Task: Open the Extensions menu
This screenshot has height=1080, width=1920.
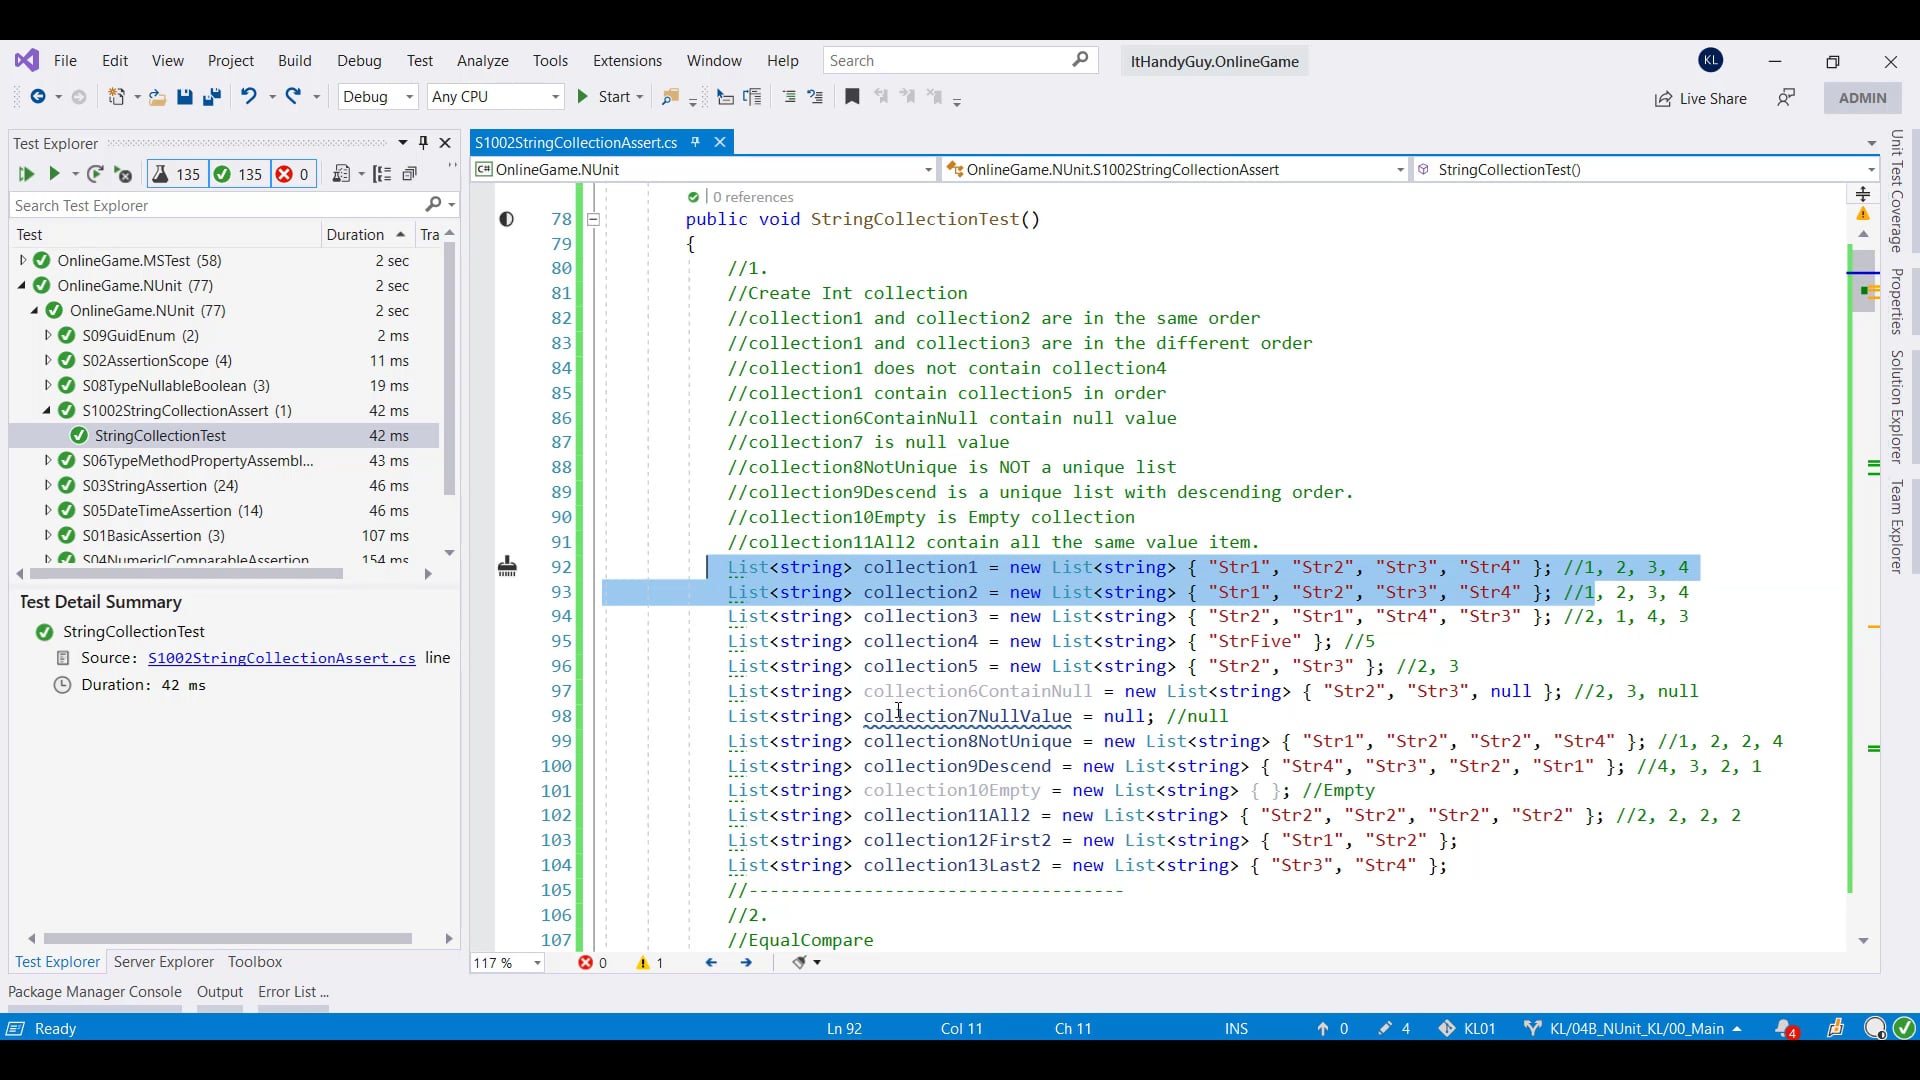Action: [x=627, y=61]
